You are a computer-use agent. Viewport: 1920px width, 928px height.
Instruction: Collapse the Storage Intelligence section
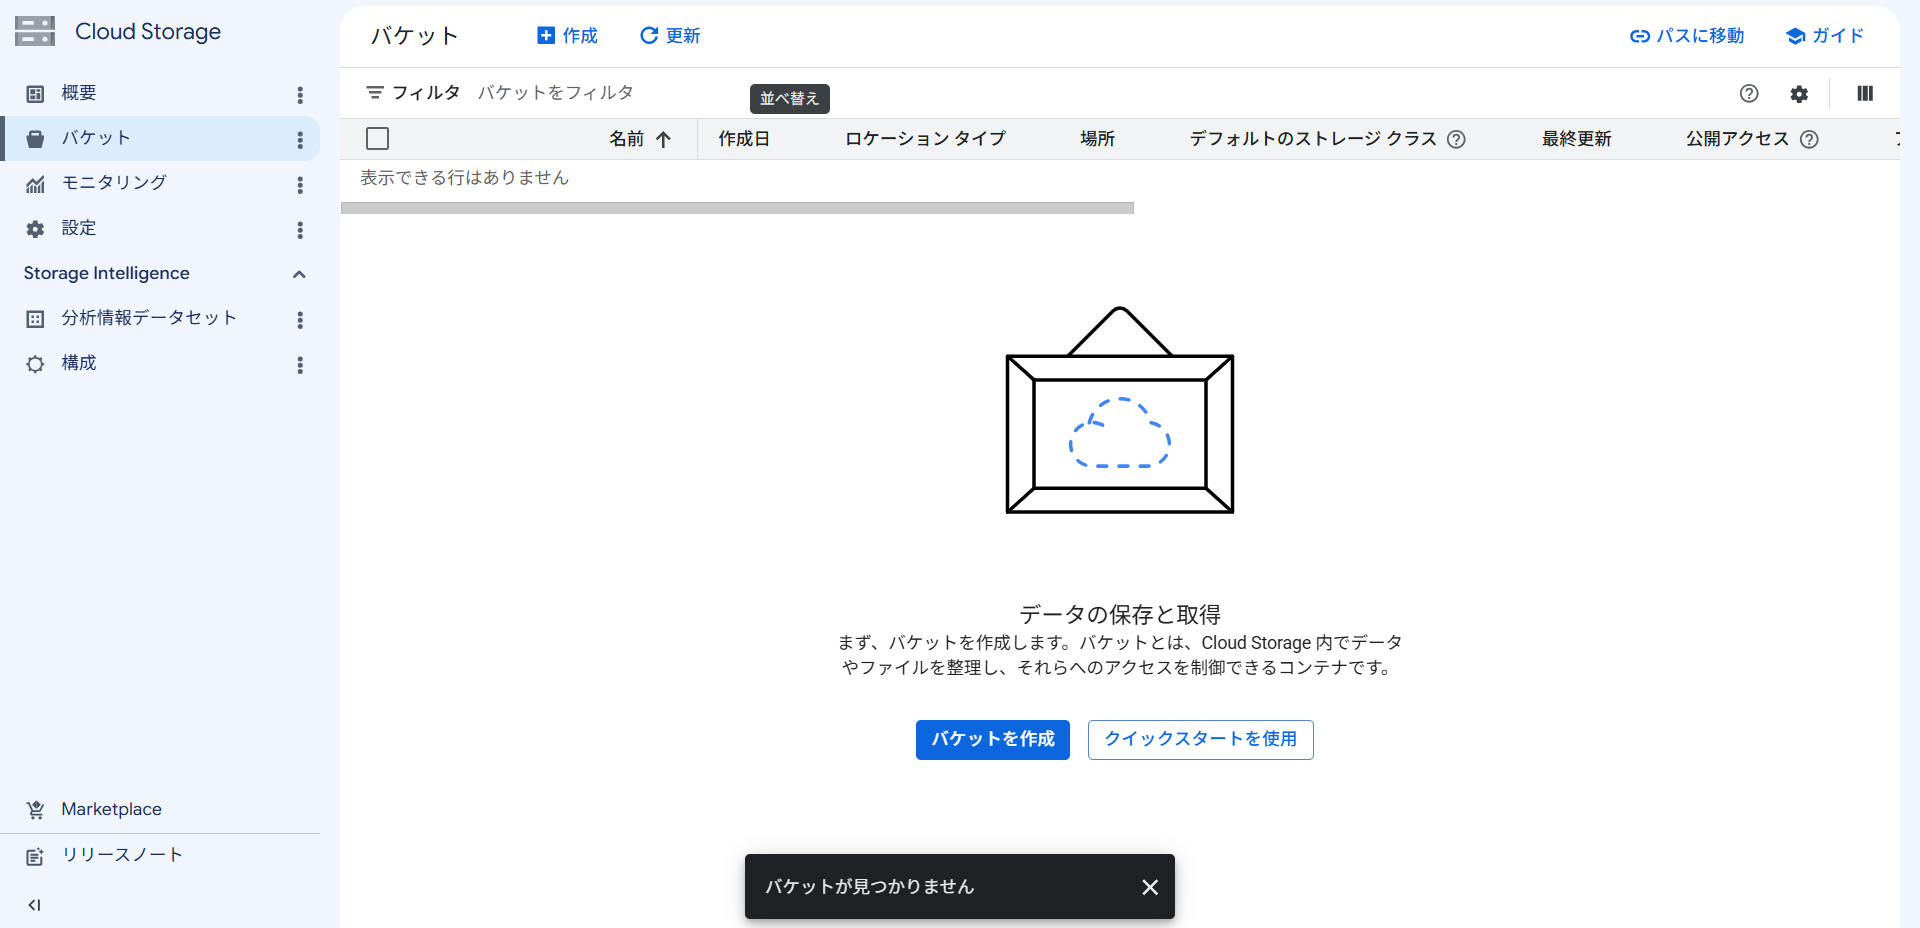[x=299, y=274]
